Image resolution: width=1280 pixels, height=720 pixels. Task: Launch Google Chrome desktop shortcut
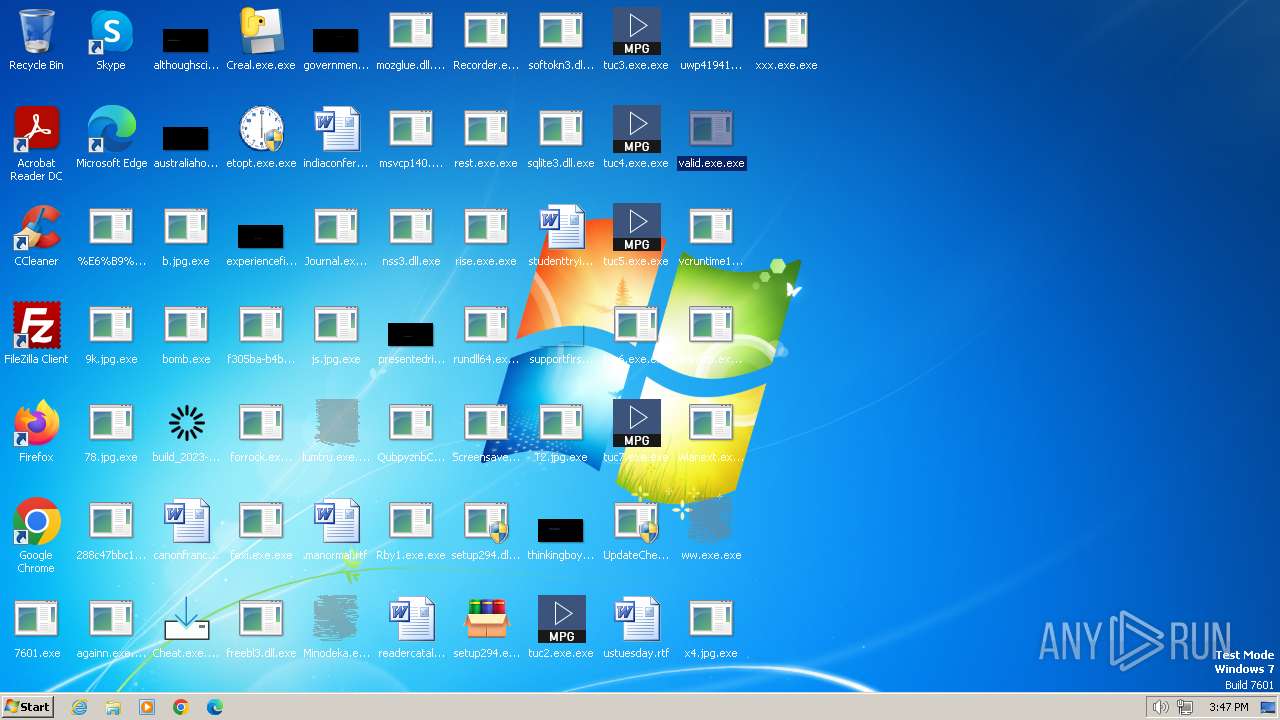click(x=36, y=521)
